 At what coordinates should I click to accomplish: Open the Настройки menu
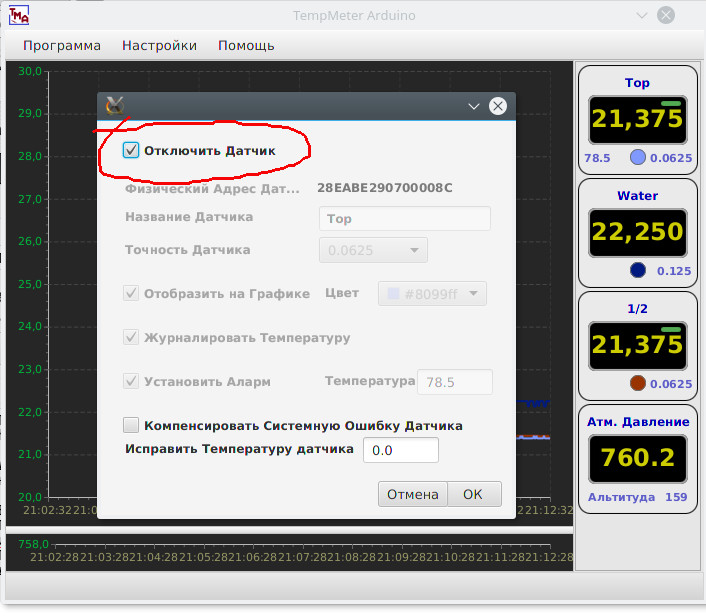[x=159, y=45]
